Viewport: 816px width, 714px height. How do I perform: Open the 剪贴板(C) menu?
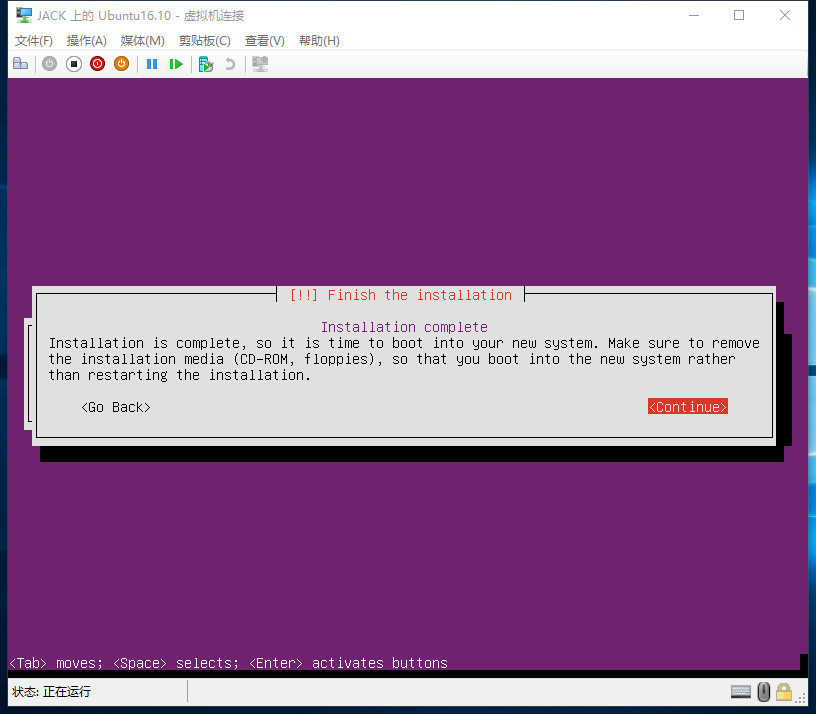[x=205, y=41]
